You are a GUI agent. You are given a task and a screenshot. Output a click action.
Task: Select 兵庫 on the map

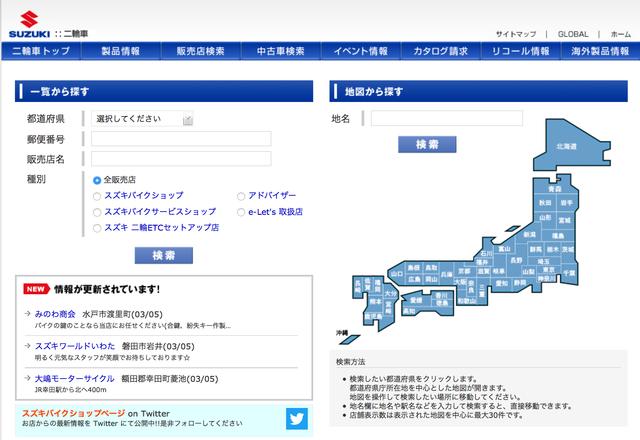(446, 274)
